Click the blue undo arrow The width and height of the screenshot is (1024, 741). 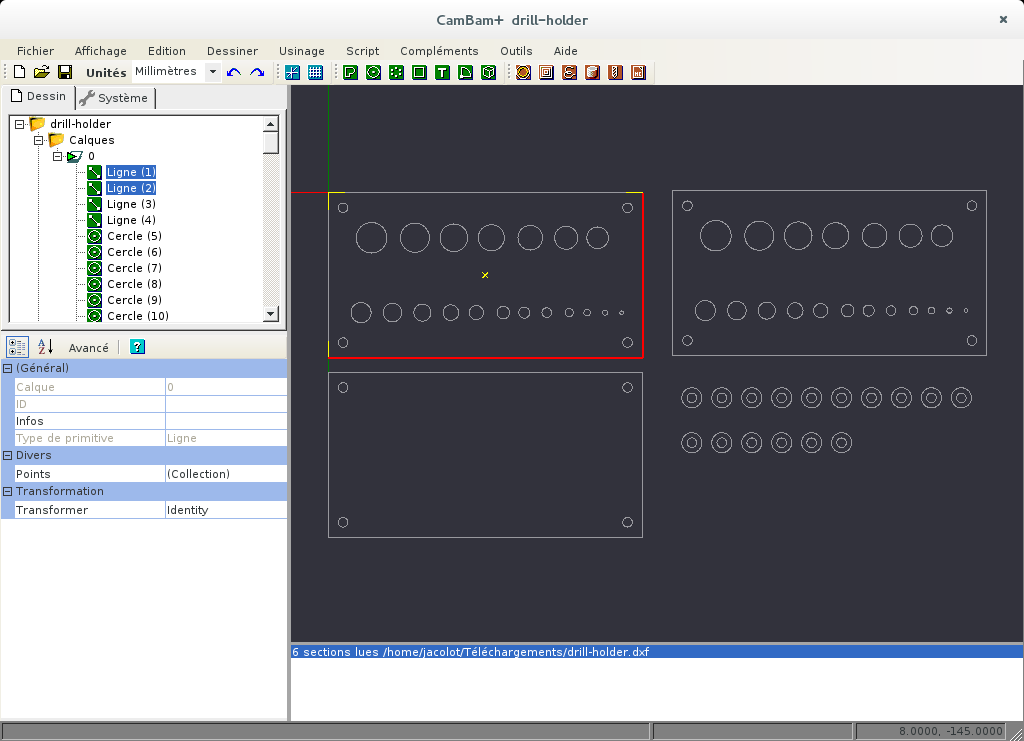(234, 72)
